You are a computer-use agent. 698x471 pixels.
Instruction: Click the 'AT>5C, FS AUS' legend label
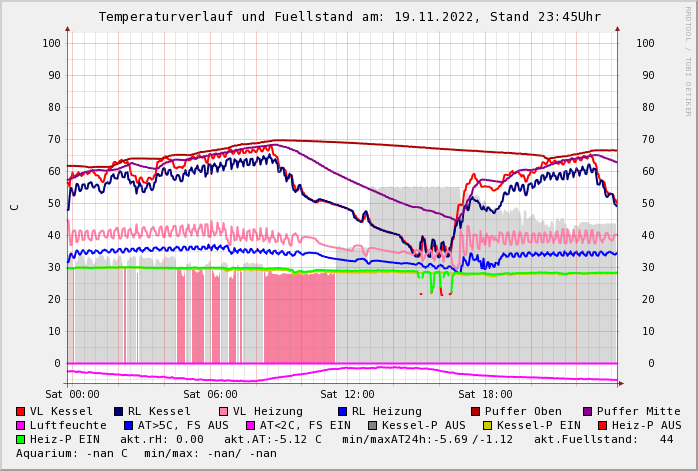(x=183, y=425)
